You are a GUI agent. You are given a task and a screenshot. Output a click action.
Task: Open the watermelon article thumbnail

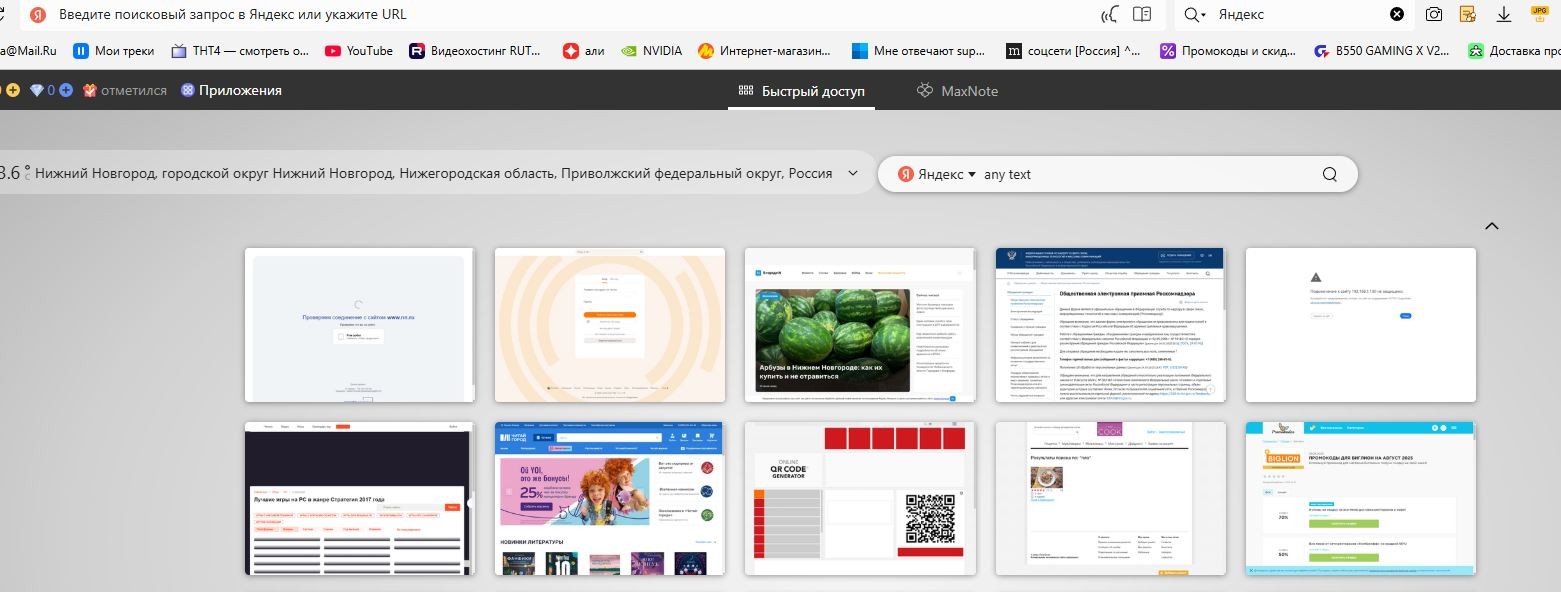859,325
